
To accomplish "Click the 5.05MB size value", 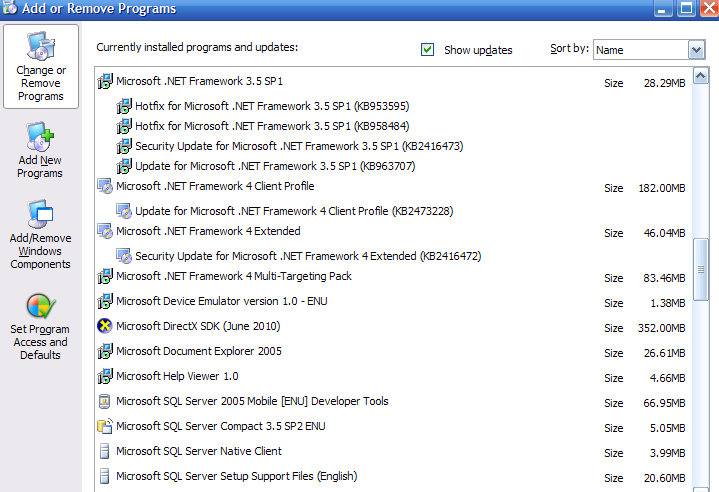I will point(668,428).
